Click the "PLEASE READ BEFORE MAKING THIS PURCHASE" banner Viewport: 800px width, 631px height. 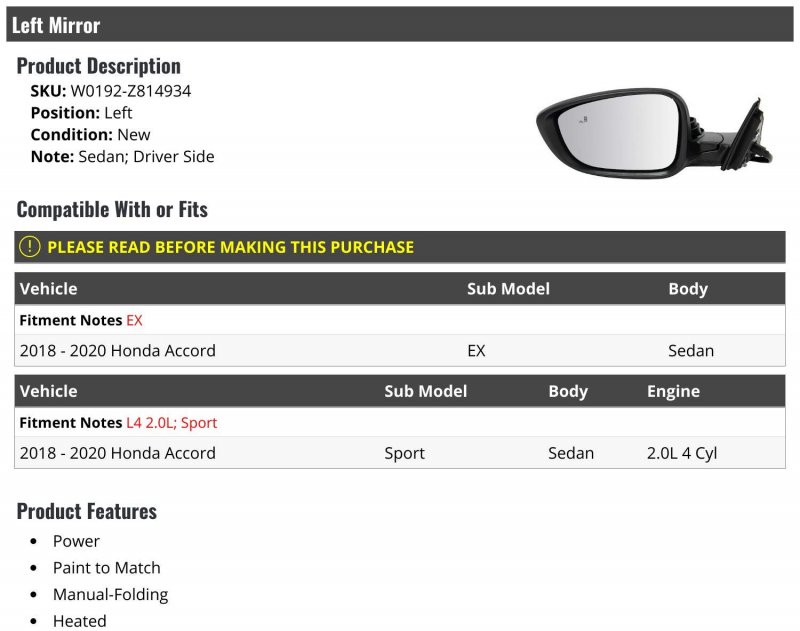pos(230,247)
